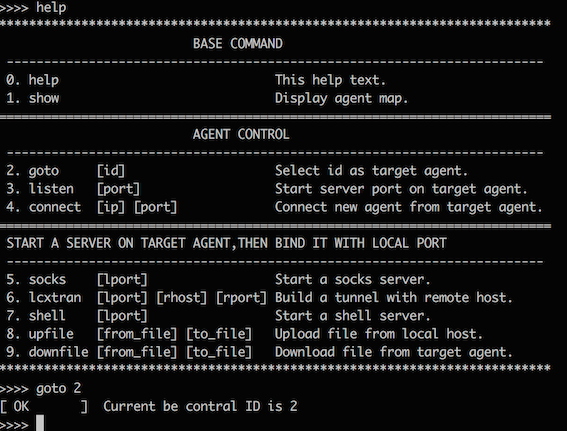Viewport: 567px width, 431px height.
Task: Click the 'upfile' command word
Action: tap(51, 334)
